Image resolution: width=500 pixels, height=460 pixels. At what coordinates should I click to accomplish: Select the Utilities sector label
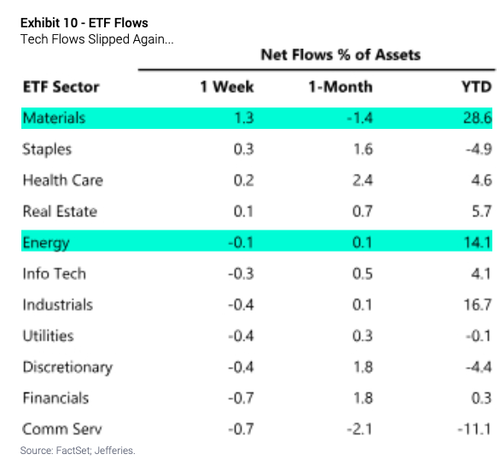coord(48,336)
